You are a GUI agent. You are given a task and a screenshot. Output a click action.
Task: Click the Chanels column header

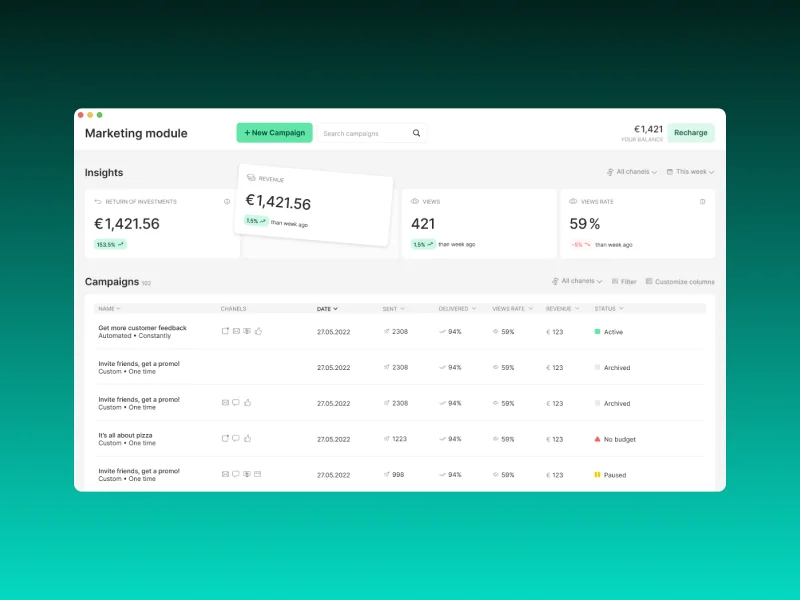(x=233, y=309)
